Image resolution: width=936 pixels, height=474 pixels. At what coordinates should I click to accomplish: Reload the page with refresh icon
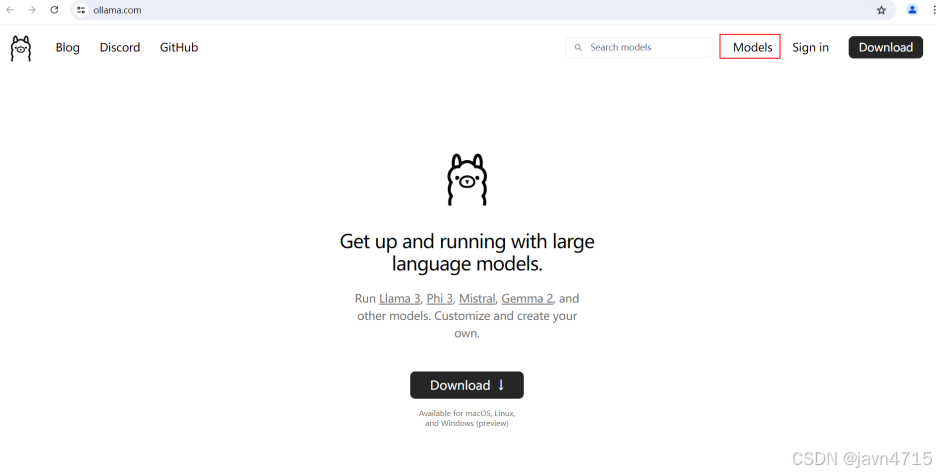coord(54,10)
